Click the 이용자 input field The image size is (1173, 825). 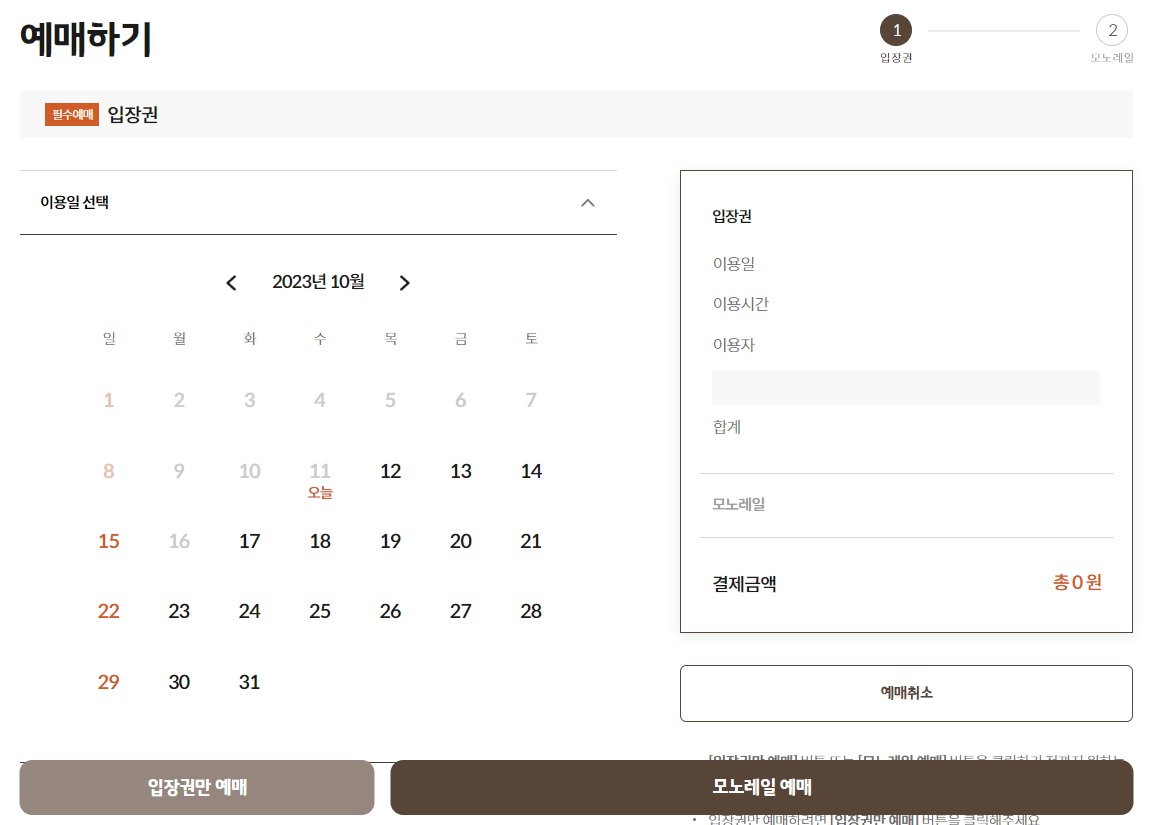click(x=905, y=387)
